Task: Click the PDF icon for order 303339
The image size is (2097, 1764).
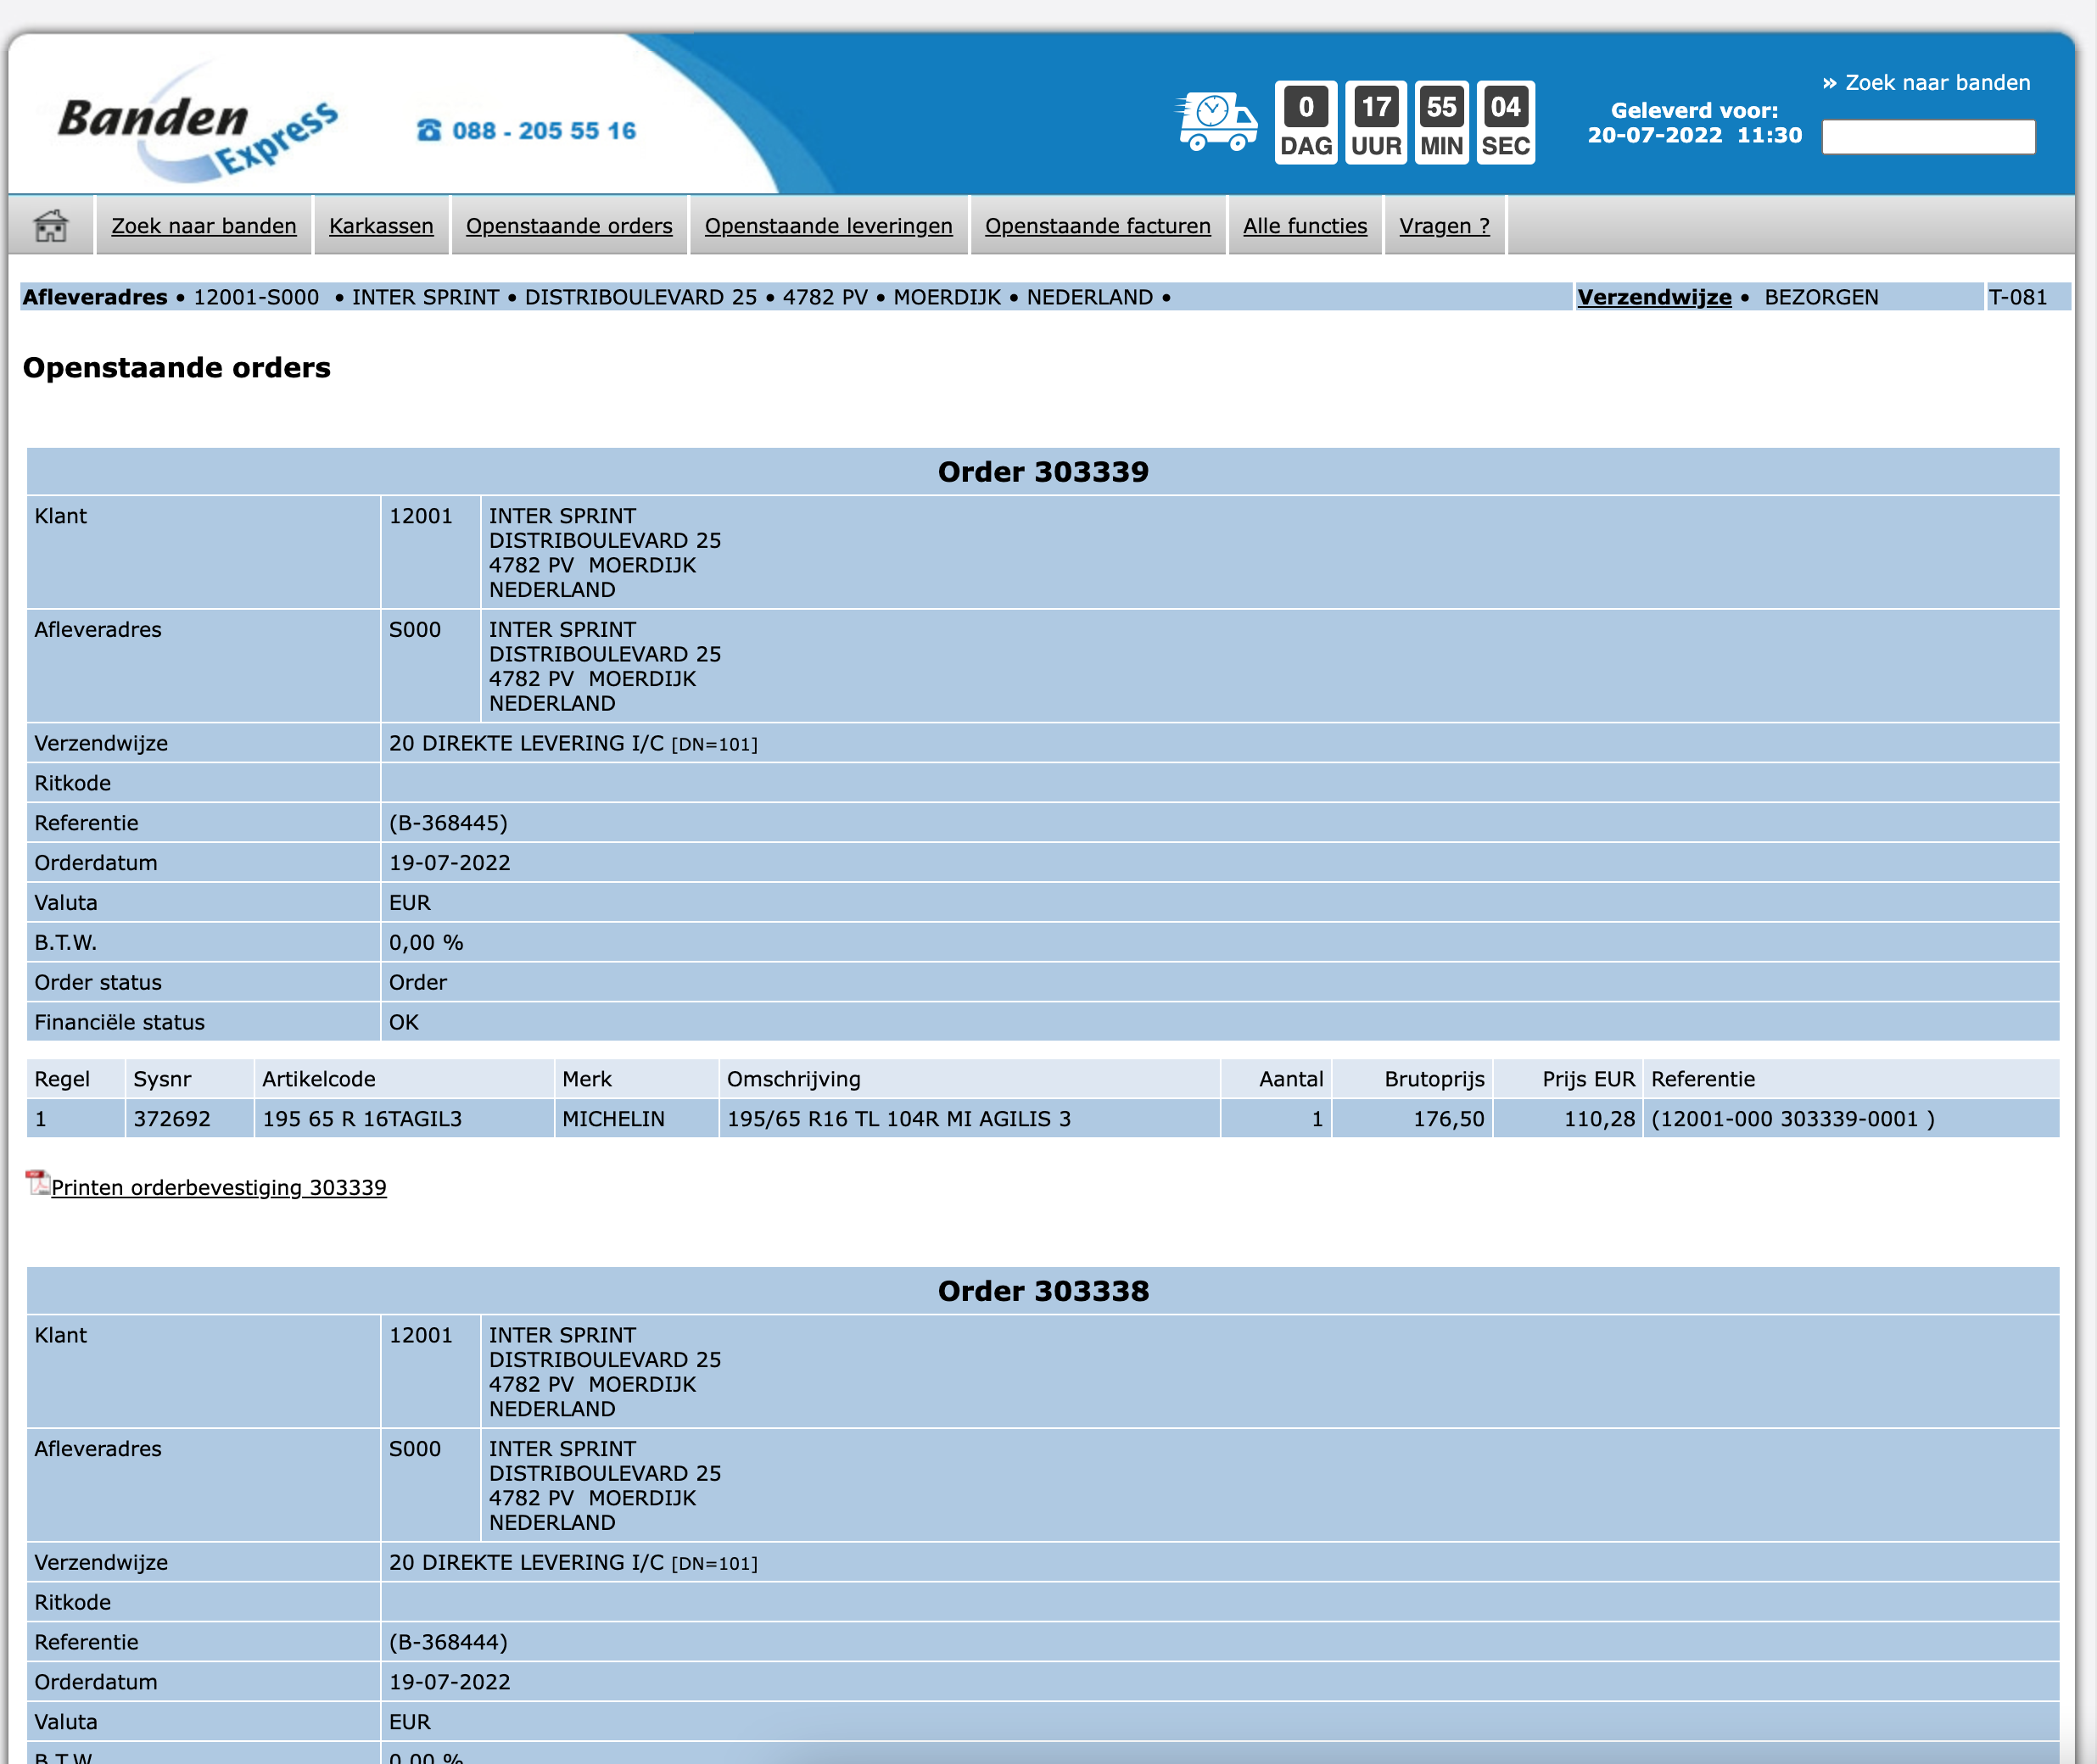Action: pyautogui.click(x=38, y=1183)
